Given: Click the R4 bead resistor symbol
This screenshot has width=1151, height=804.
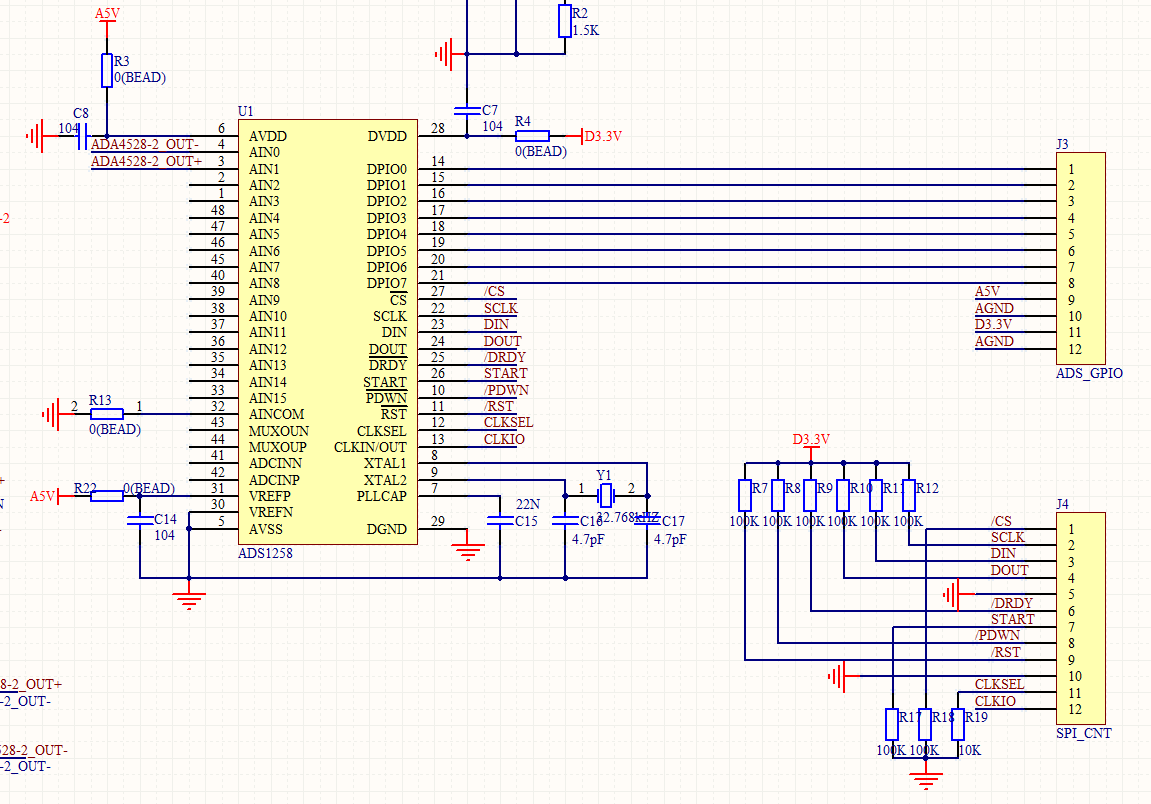Looking at the screenshot, I should (532, 136).
